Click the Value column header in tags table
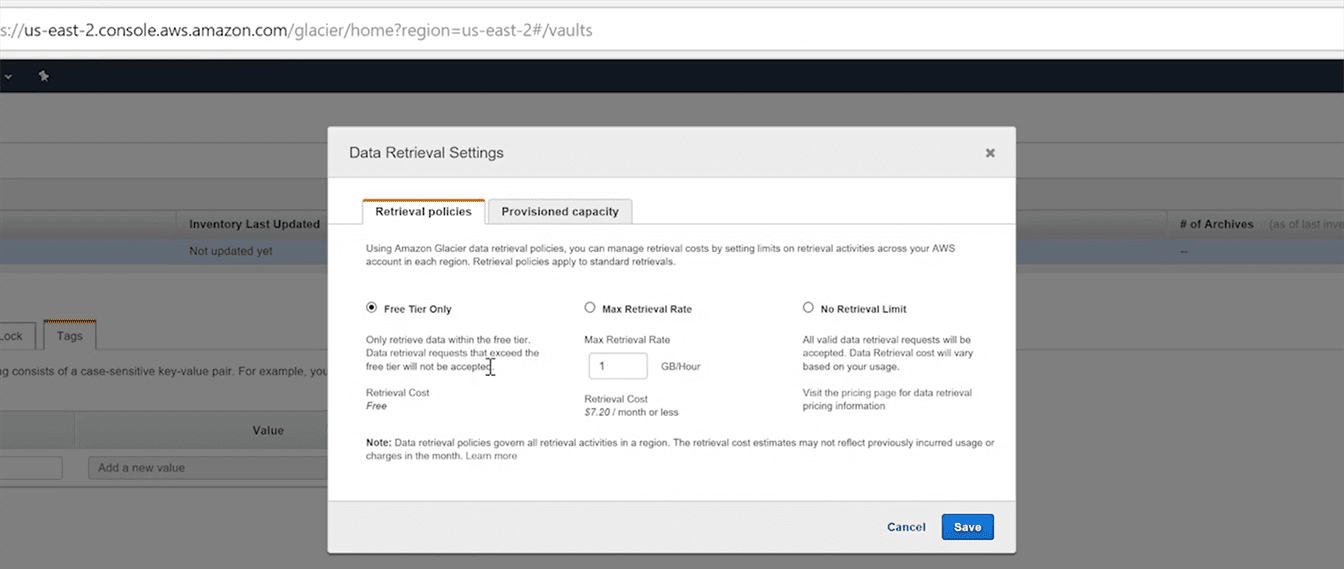Screen dimensions: 1344x569 [267, 430]
